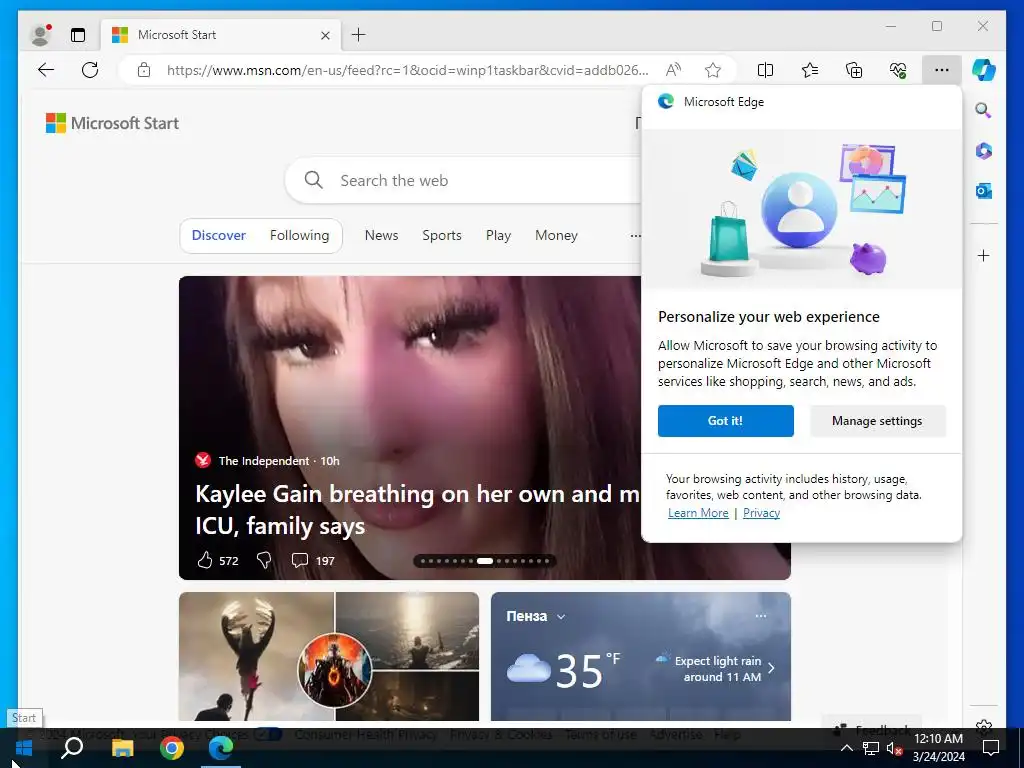1024x768 pixels.
Task: View site information lock icon
Action: pos(144,70)
